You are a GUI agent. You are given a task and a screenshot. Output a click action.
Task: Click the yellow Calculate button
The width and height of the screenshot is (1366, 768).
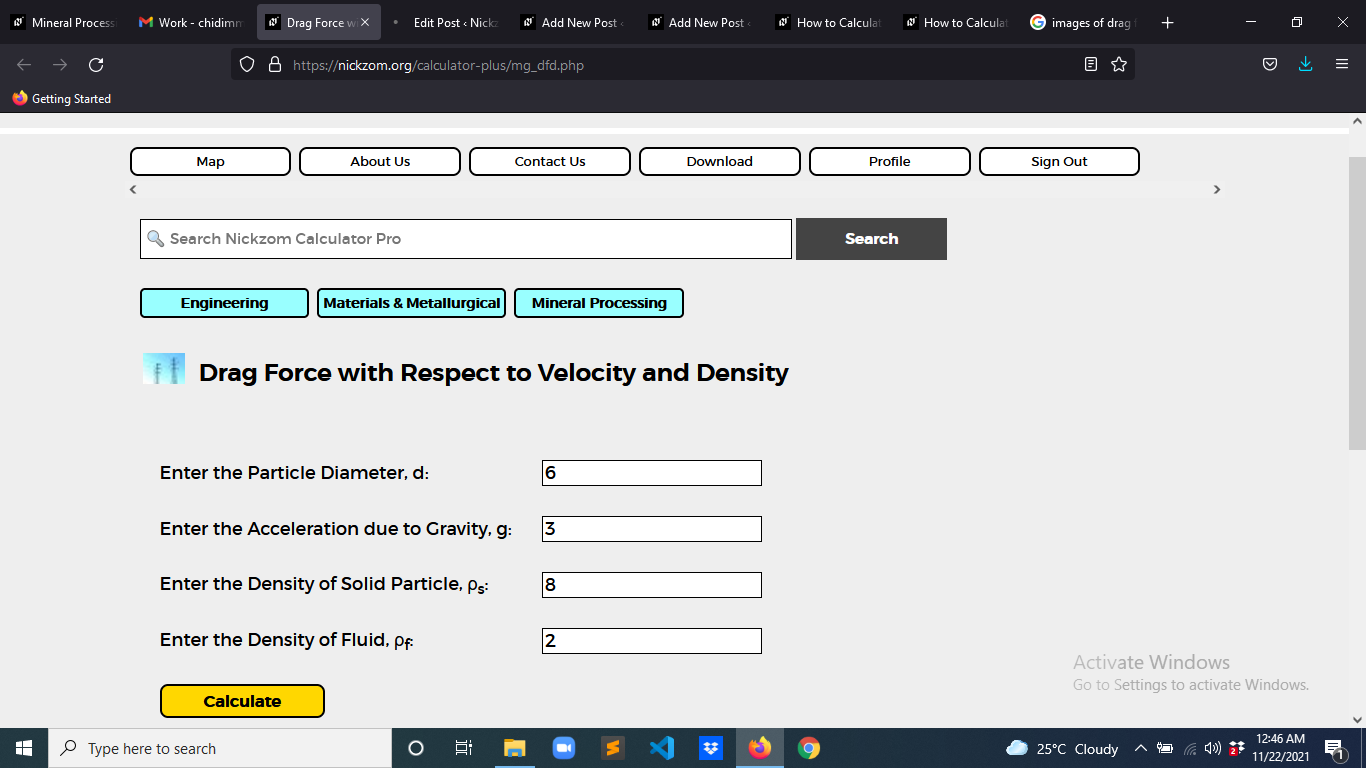click(242, 701)
